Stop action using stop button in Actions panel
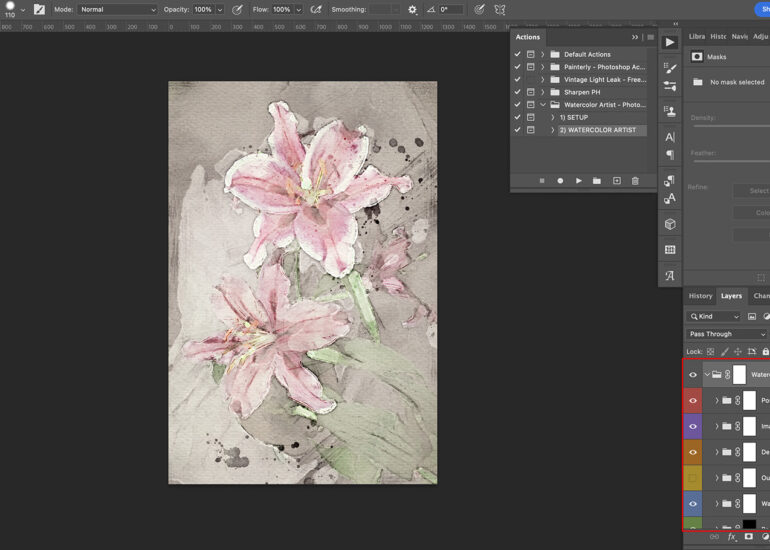Viewport: 770px width, 550px height. 542,181
